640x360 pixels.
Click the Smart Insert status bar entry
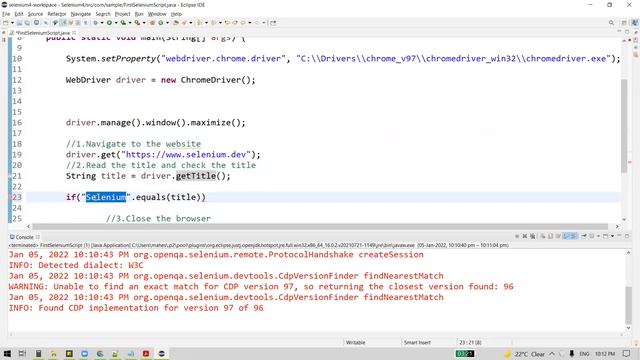click(417, 342)
